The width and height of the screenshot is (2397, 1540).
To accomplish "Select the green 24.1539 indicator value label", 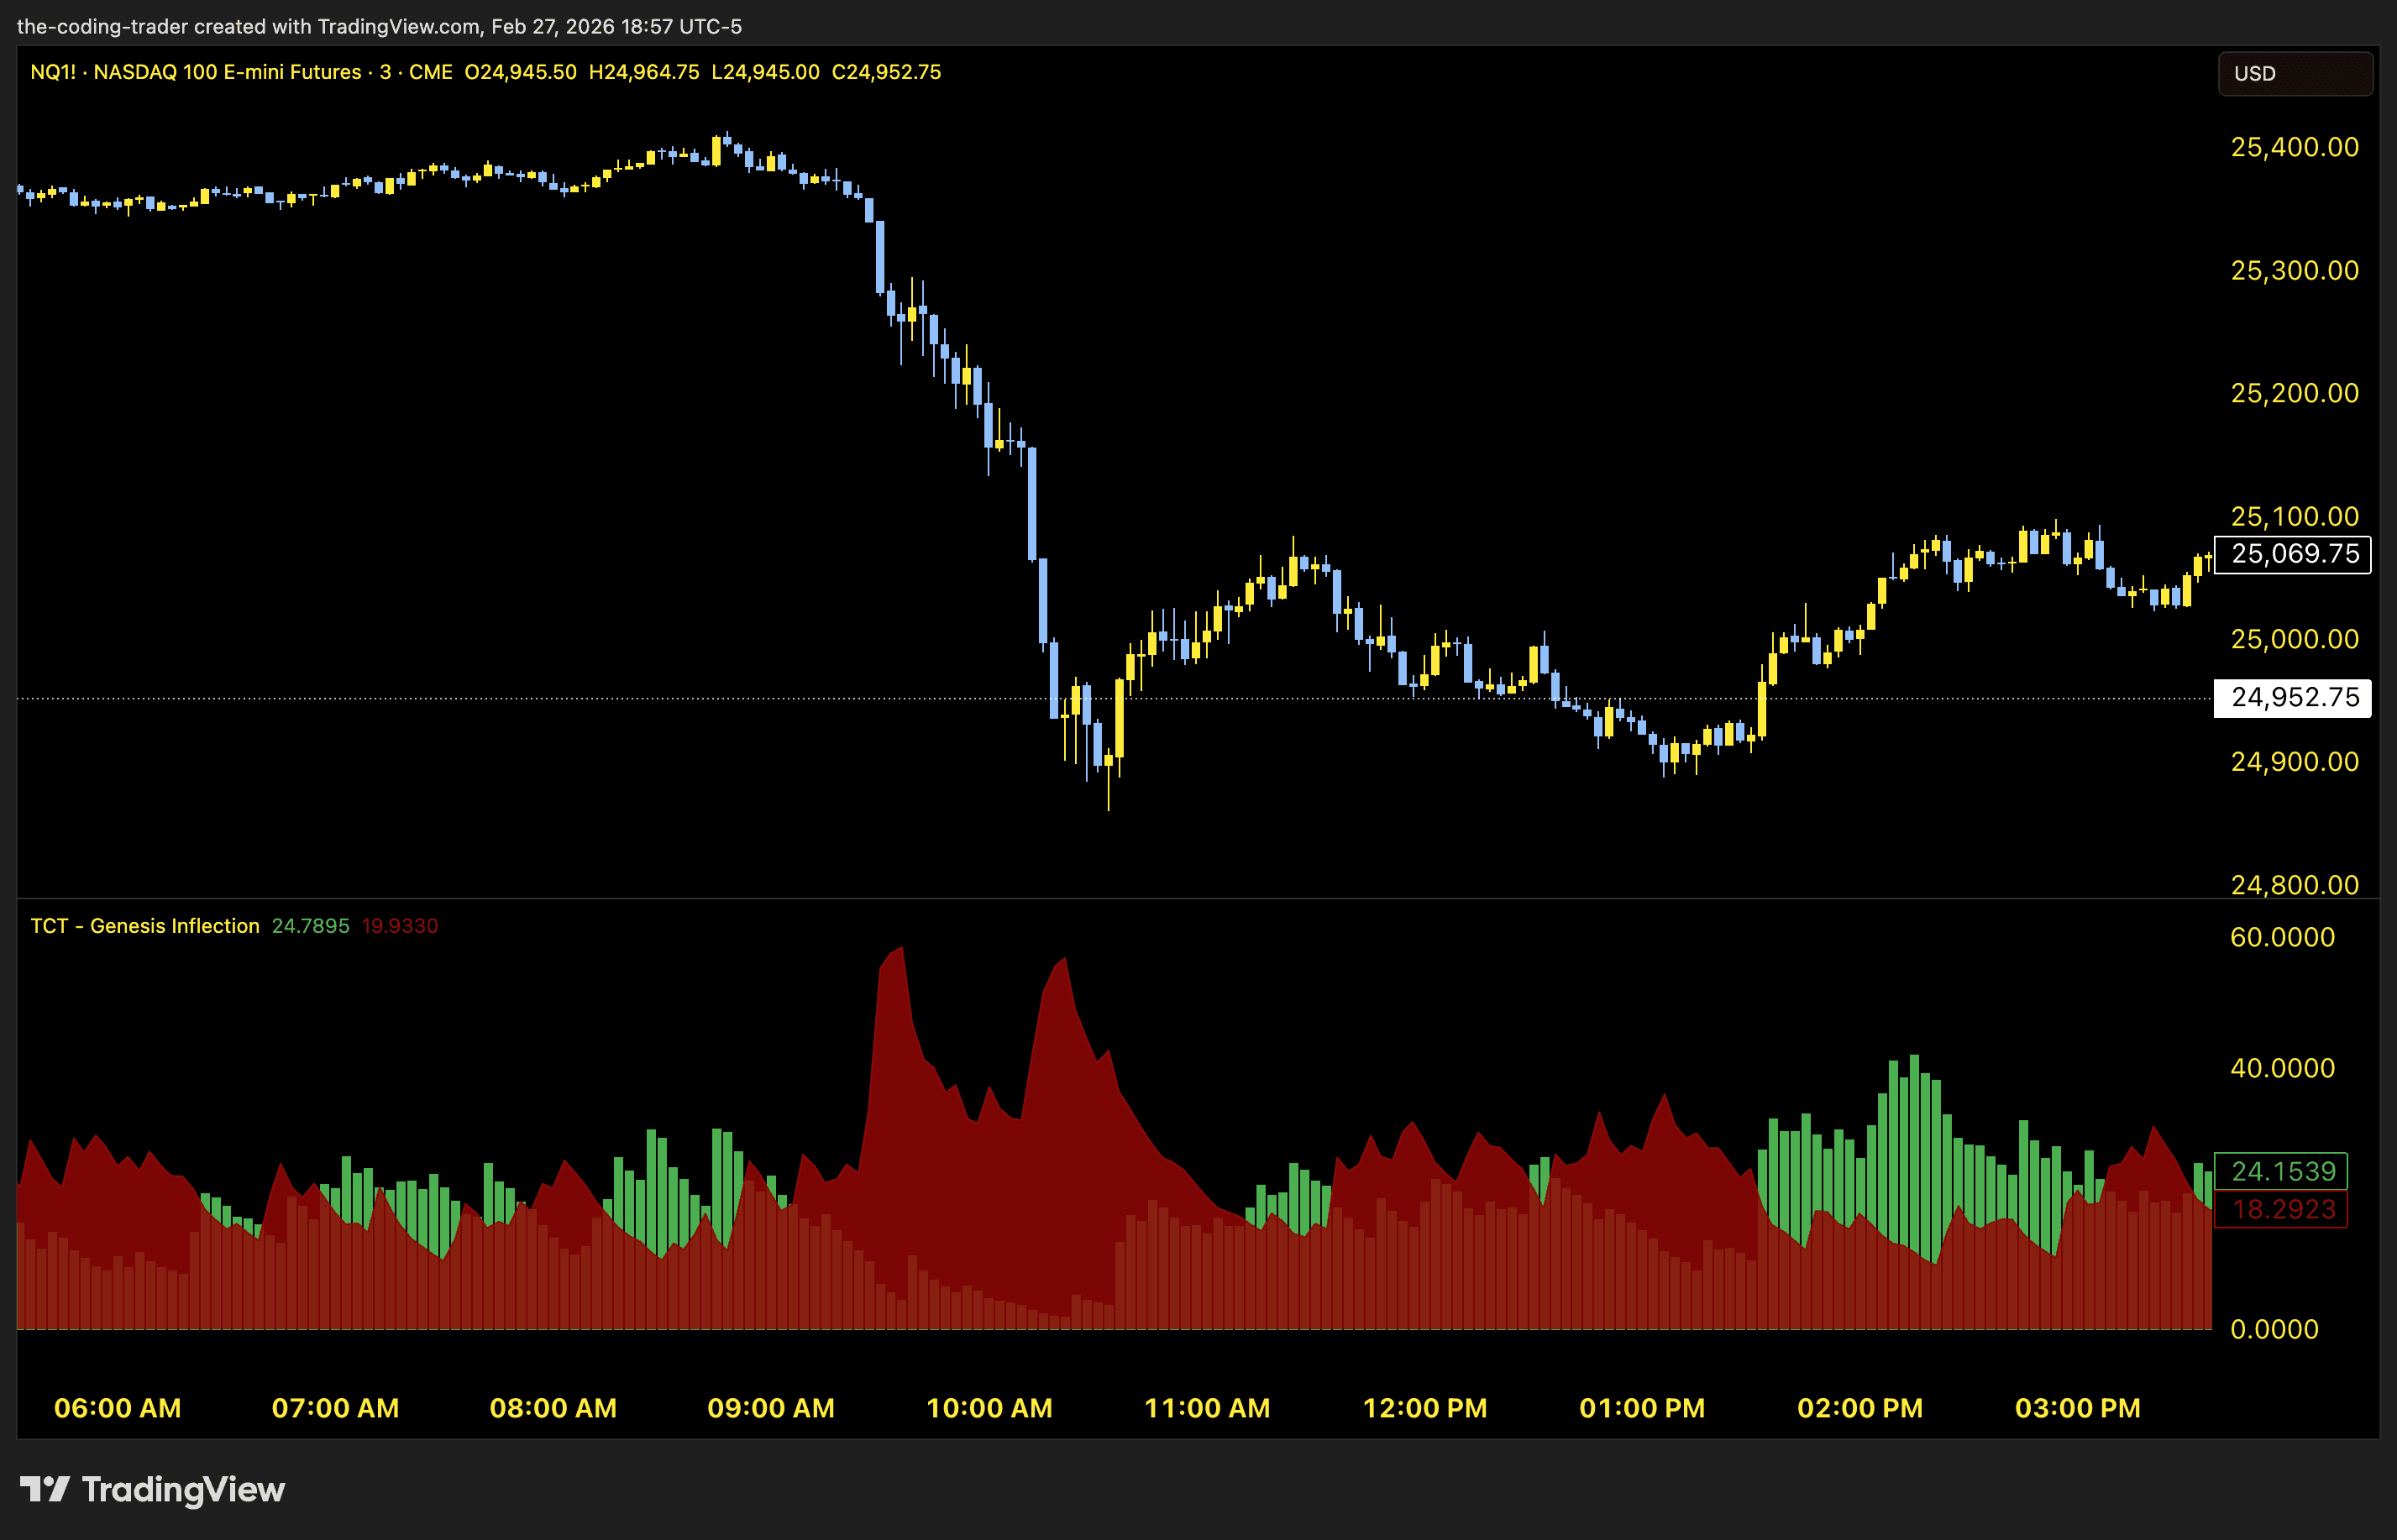I will 2282,1171.
